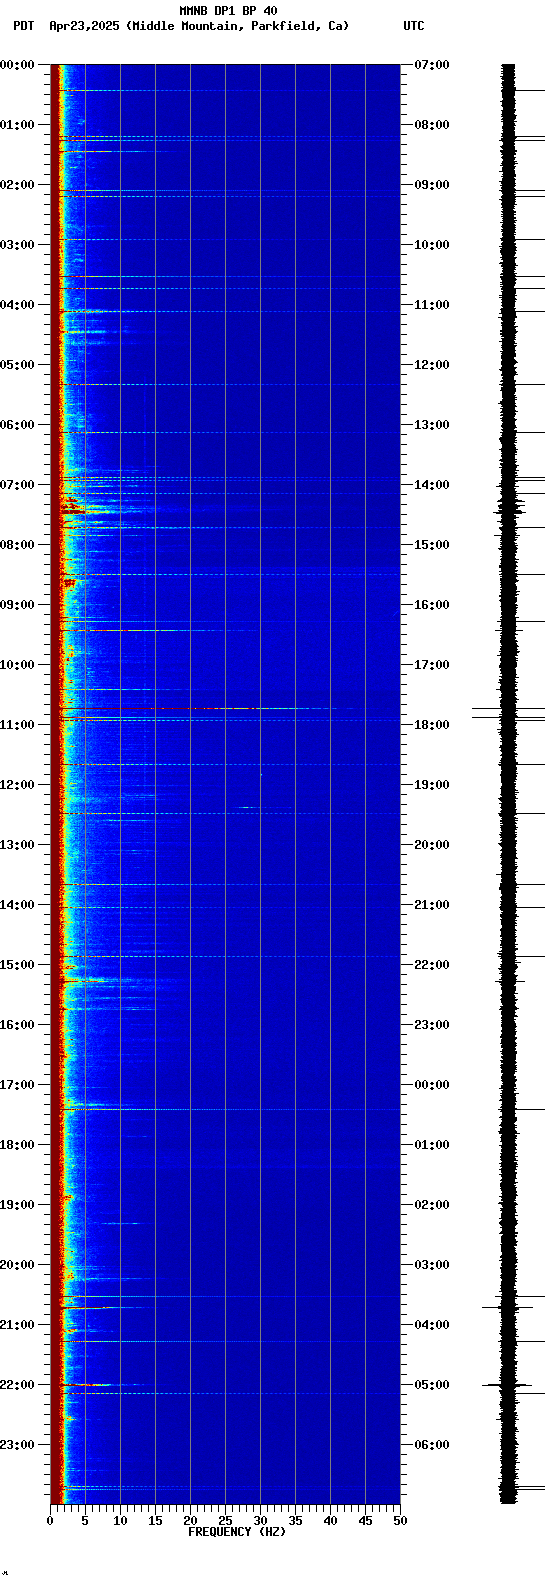Click the frequency axis value "15"

click(x=155, y=1521)
